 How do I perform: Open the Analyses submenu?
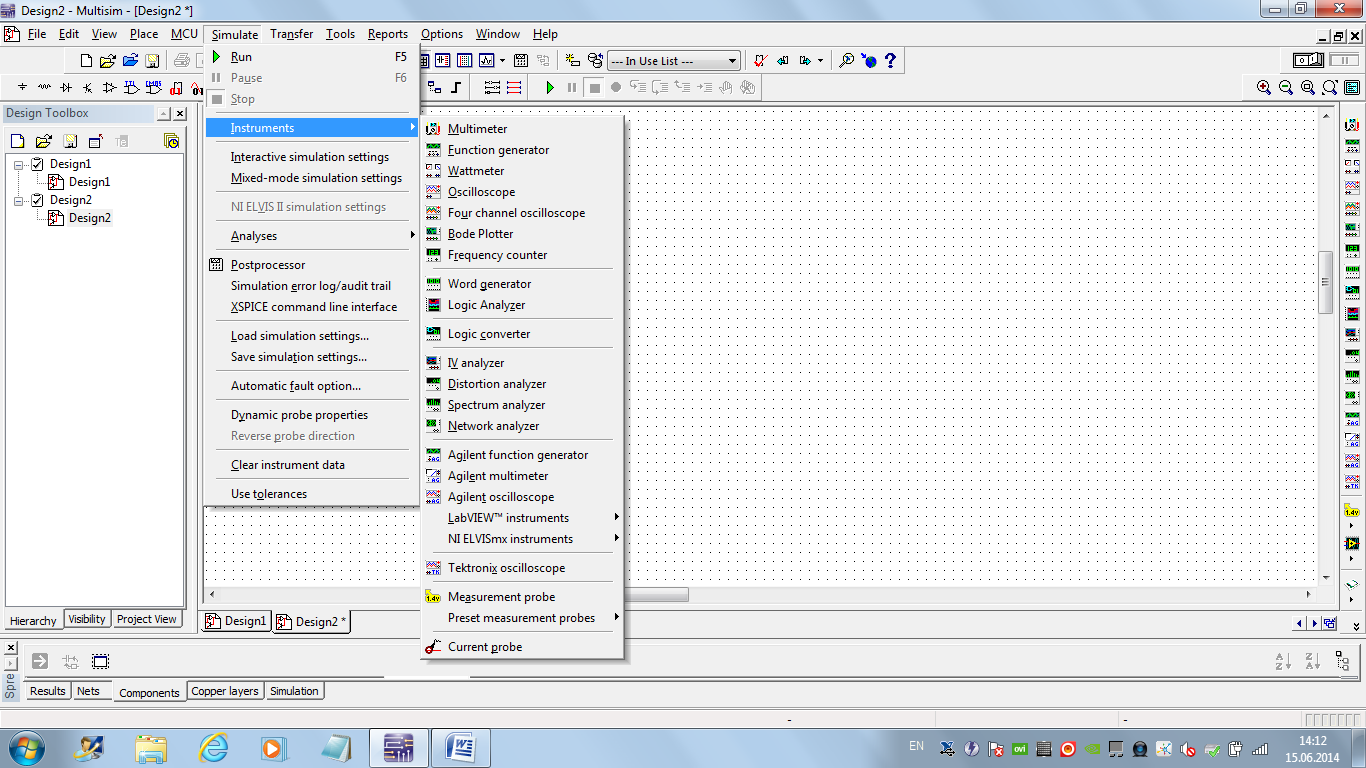pyautogui.click(x=312, y=236)
